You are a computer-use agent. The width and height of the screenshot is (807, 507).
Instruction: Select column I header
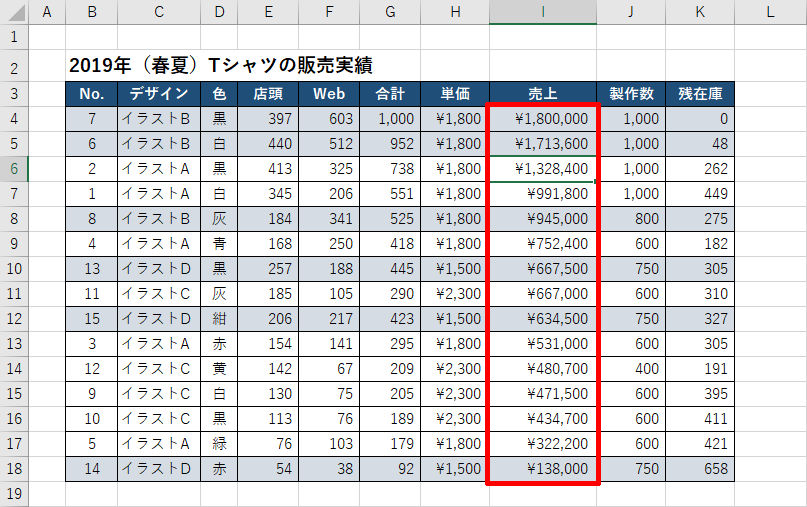[x=543, y=12]
